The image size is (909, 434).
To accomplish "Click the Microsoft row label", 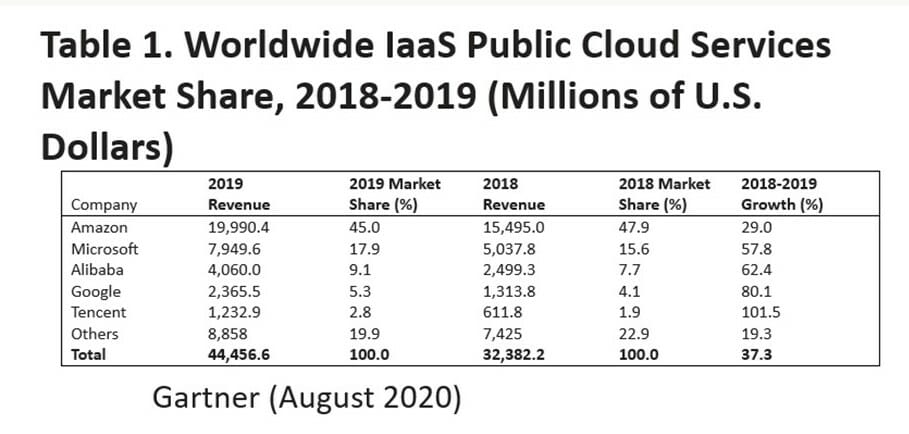I will pos(104,249).
